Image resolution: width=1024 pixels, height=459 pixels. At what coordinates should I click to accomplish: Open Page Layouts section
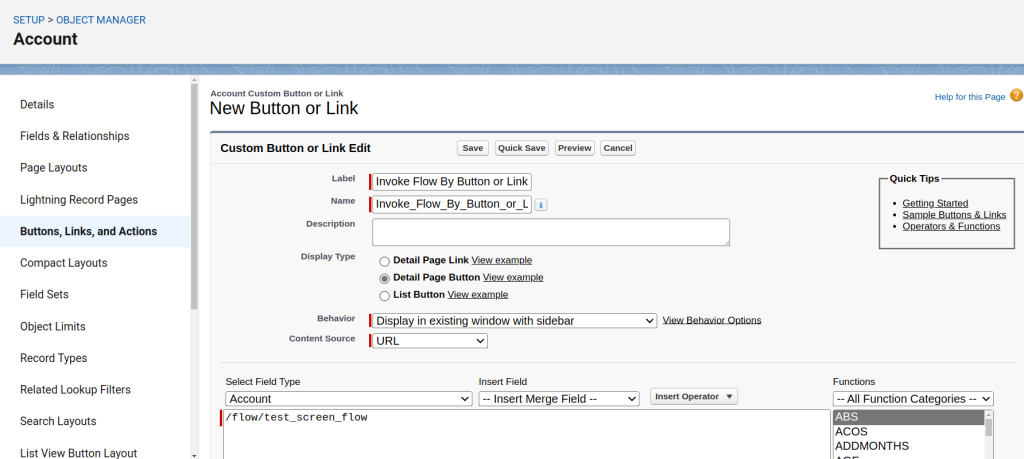click(54, 168)
